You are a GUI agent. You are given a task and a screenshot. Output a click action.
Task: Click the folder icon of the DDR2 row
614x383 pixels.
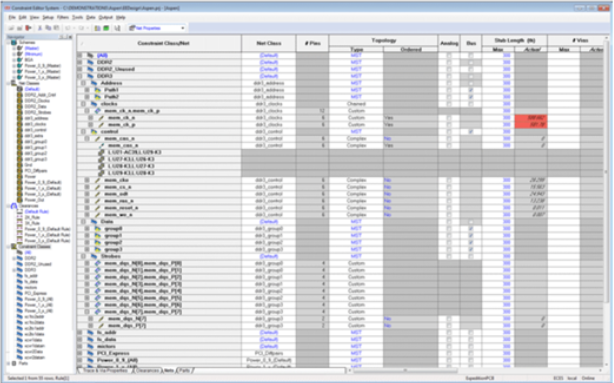pyautogui.click(x=90, y=62)
